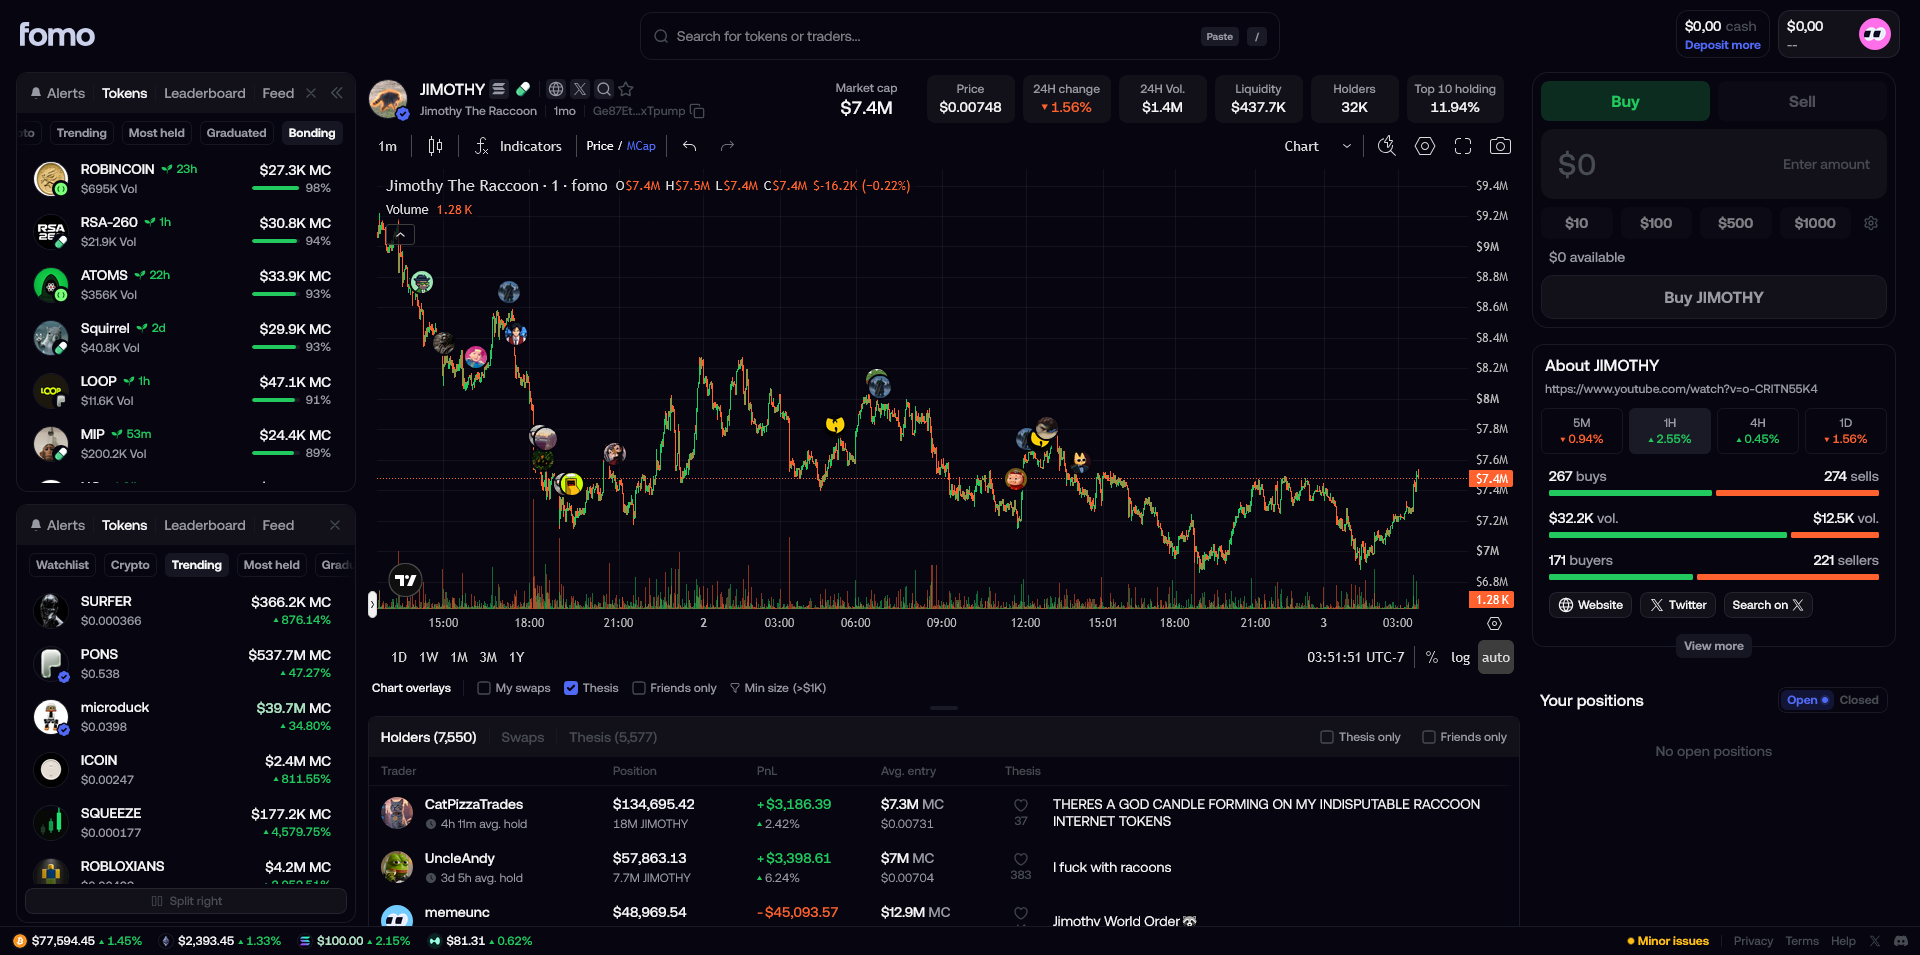Click the Buy JIMOTHY button

coord(1713,297)
